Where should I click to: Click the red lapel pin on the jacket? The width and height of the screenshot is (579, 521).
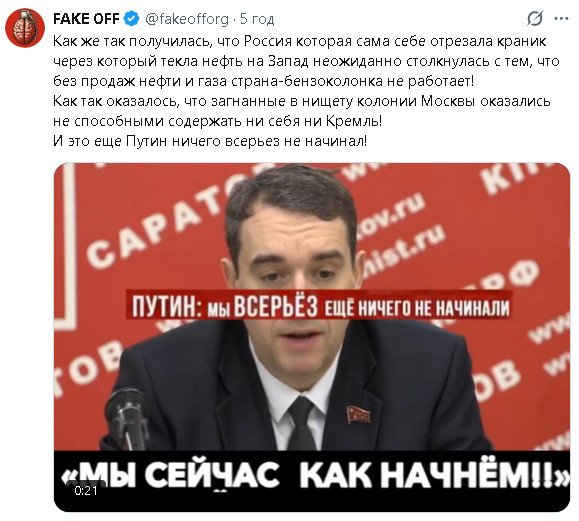pos(359,415)
